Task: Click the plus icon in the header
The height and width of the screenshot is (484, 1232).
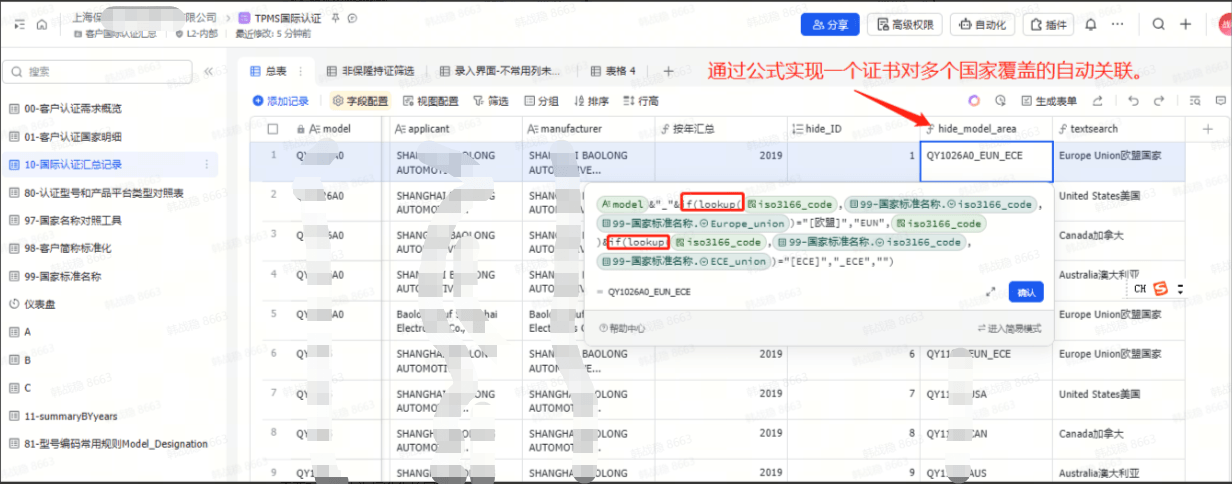Action: point(1185,24)
